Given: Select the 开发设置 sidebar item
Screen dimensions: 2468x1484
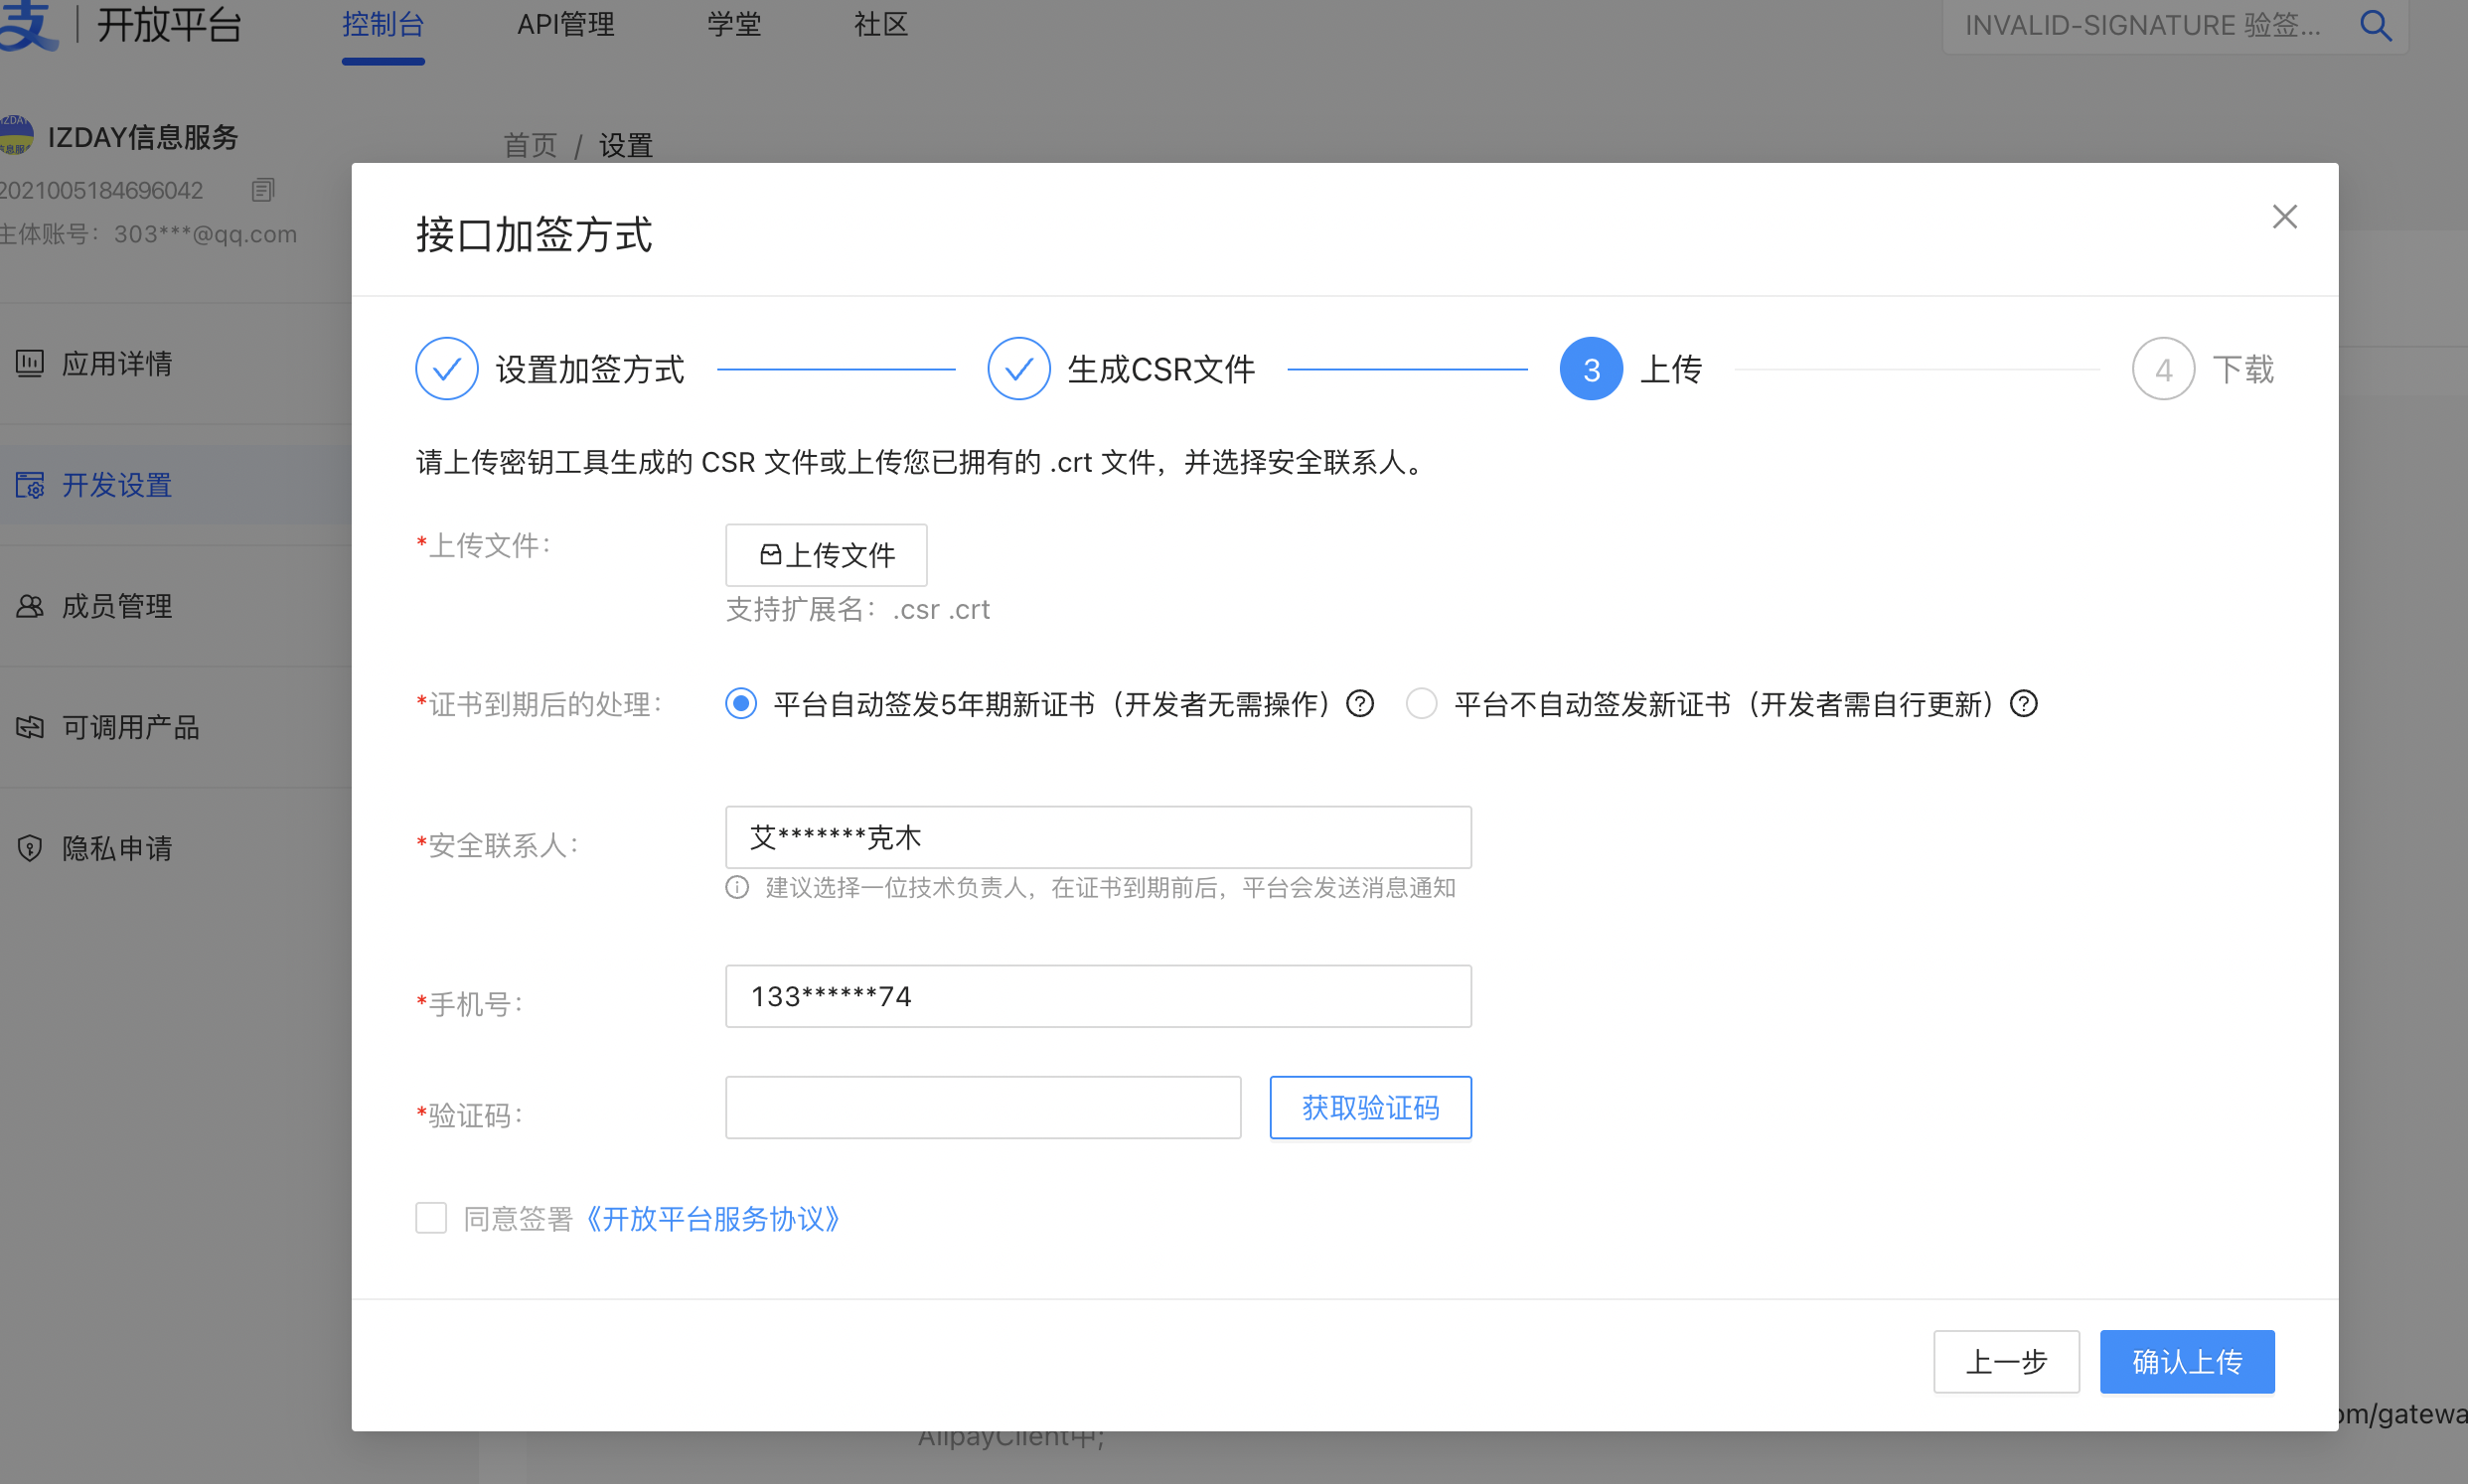Looking at the screenshot, I should click(116, 485).
